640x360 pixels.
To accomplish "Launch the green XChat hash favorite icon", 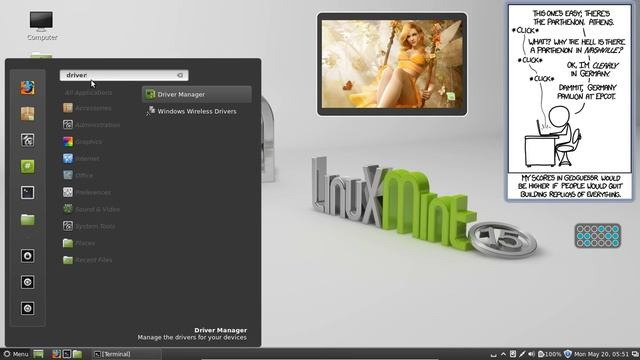I will (27, 166).
